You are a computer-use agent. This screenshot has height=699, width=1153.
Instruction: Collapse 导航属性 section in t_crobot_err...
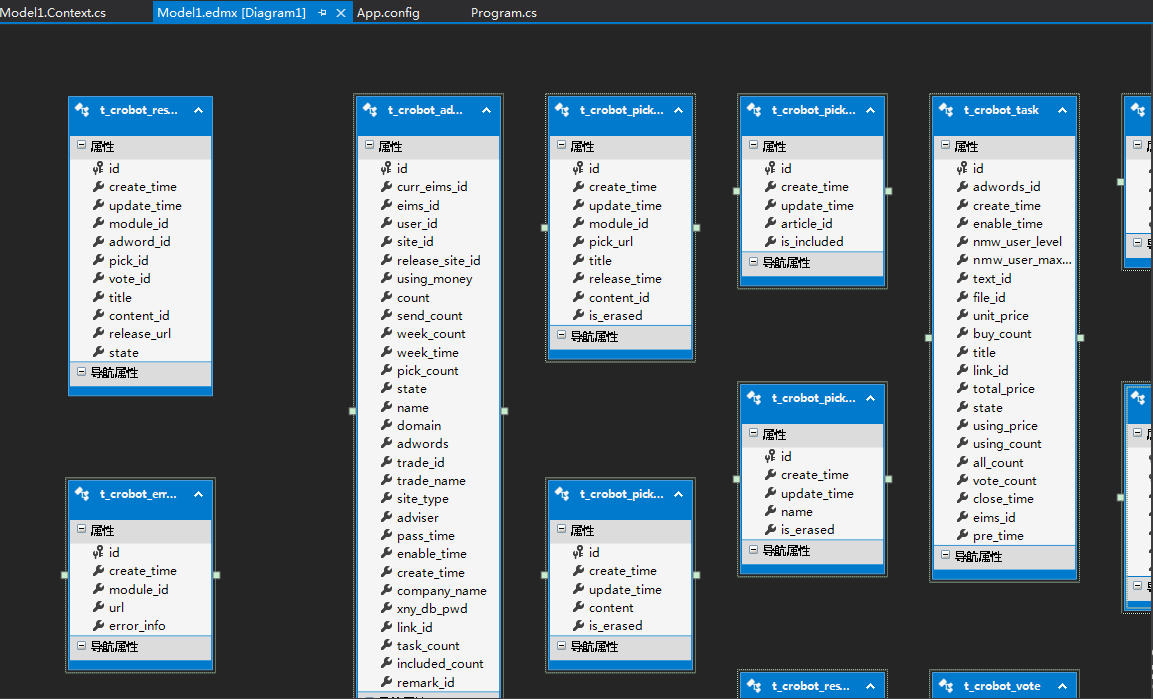coord(81,645)
